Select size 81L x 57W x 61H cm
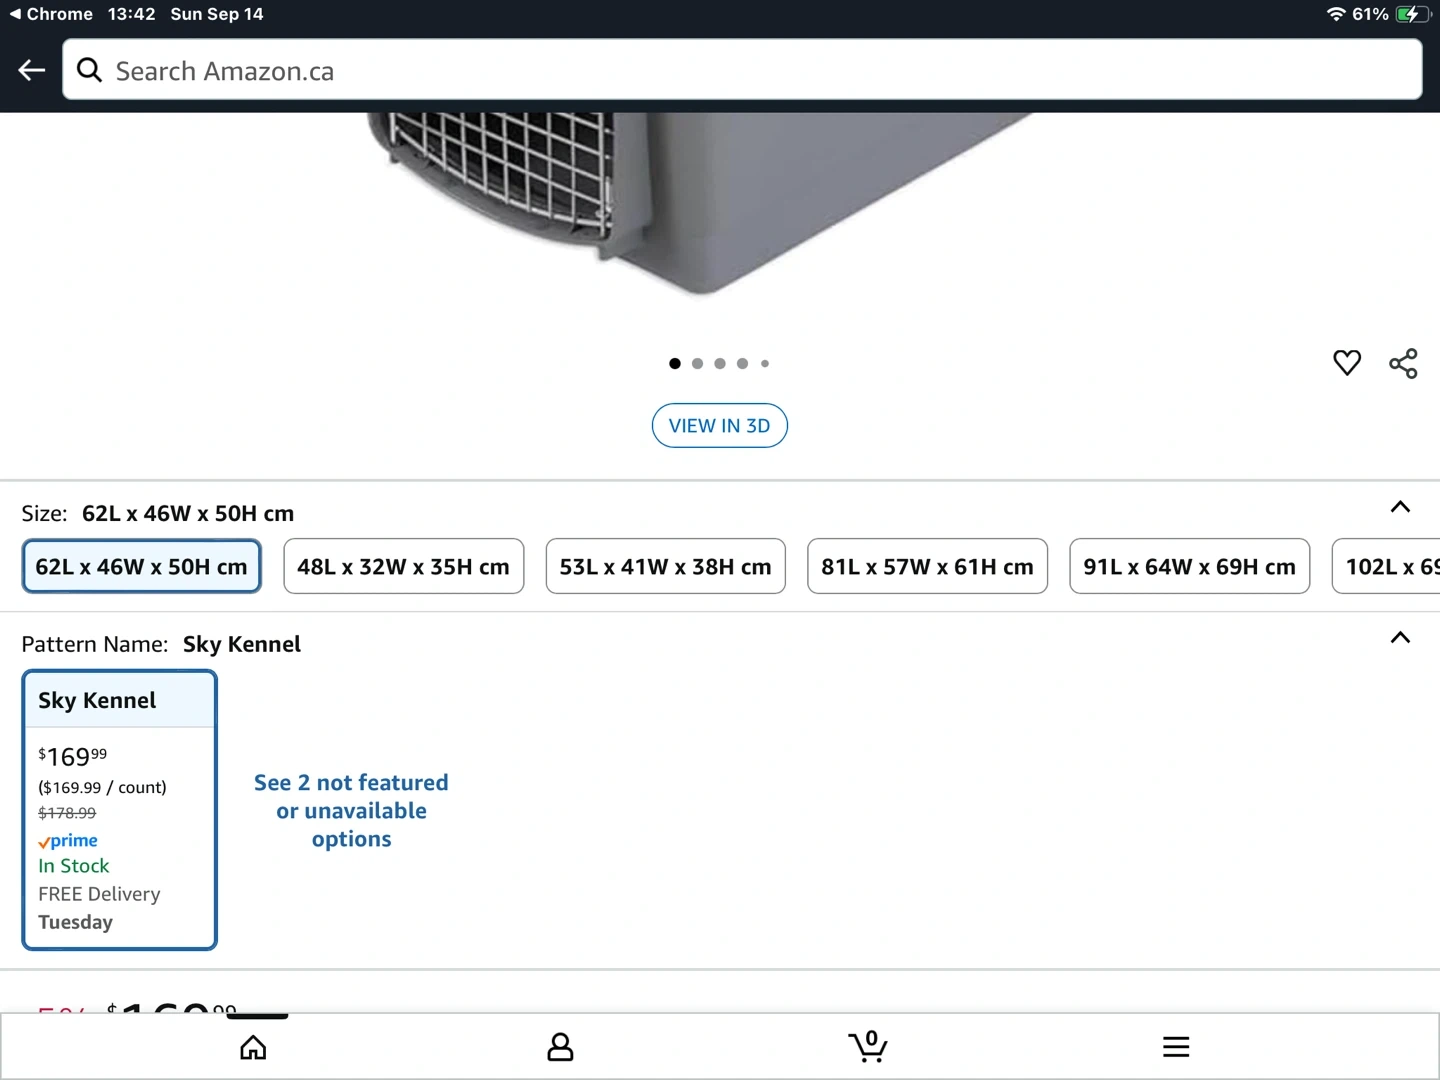The height and width of the screenshot is (1080, 1440). tap(927, 567)
